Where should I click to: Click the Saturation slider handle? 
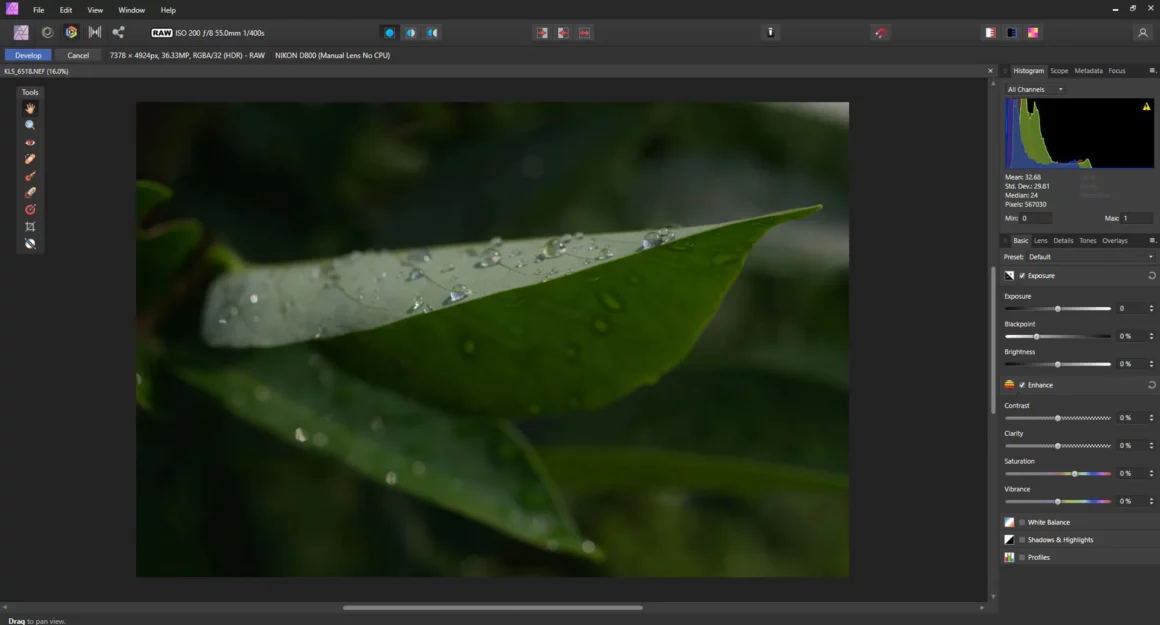click(x=1074, y=473)
